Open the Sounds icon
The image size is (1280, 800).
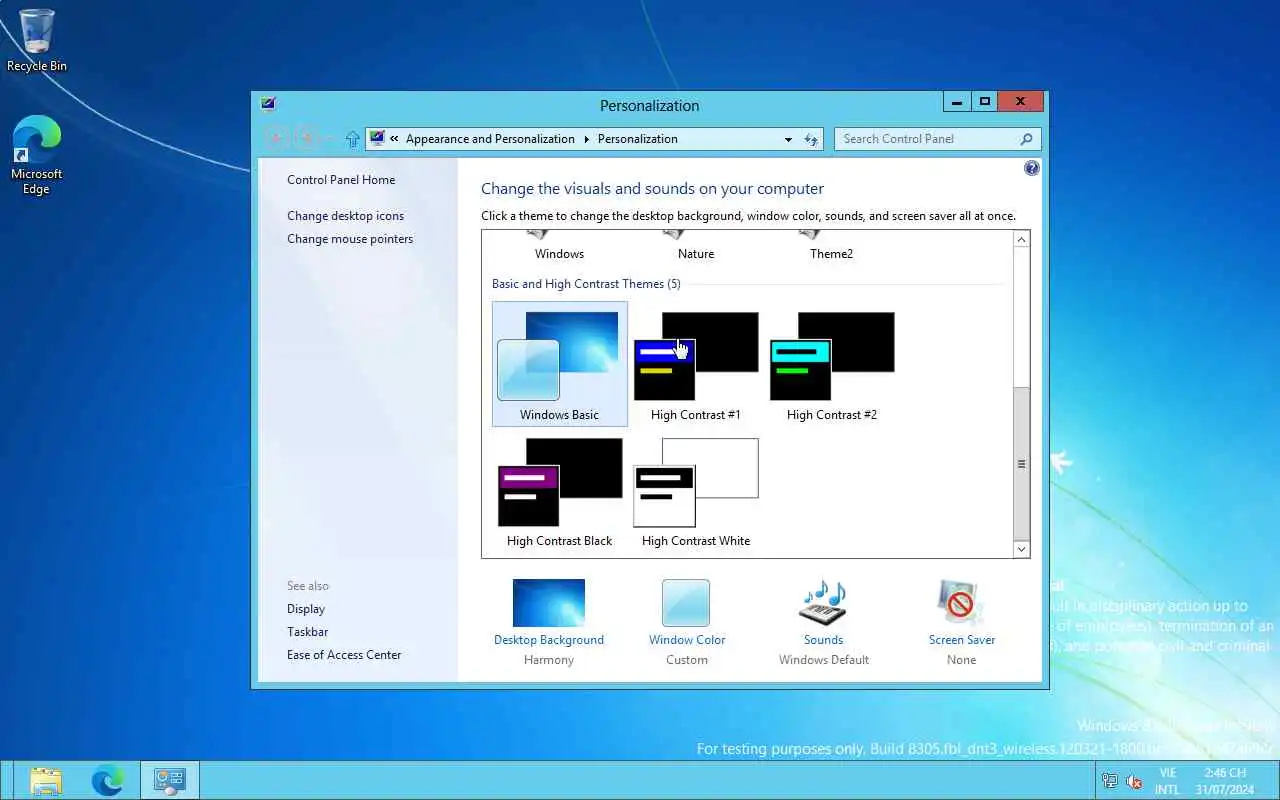[x=824, y=603]
